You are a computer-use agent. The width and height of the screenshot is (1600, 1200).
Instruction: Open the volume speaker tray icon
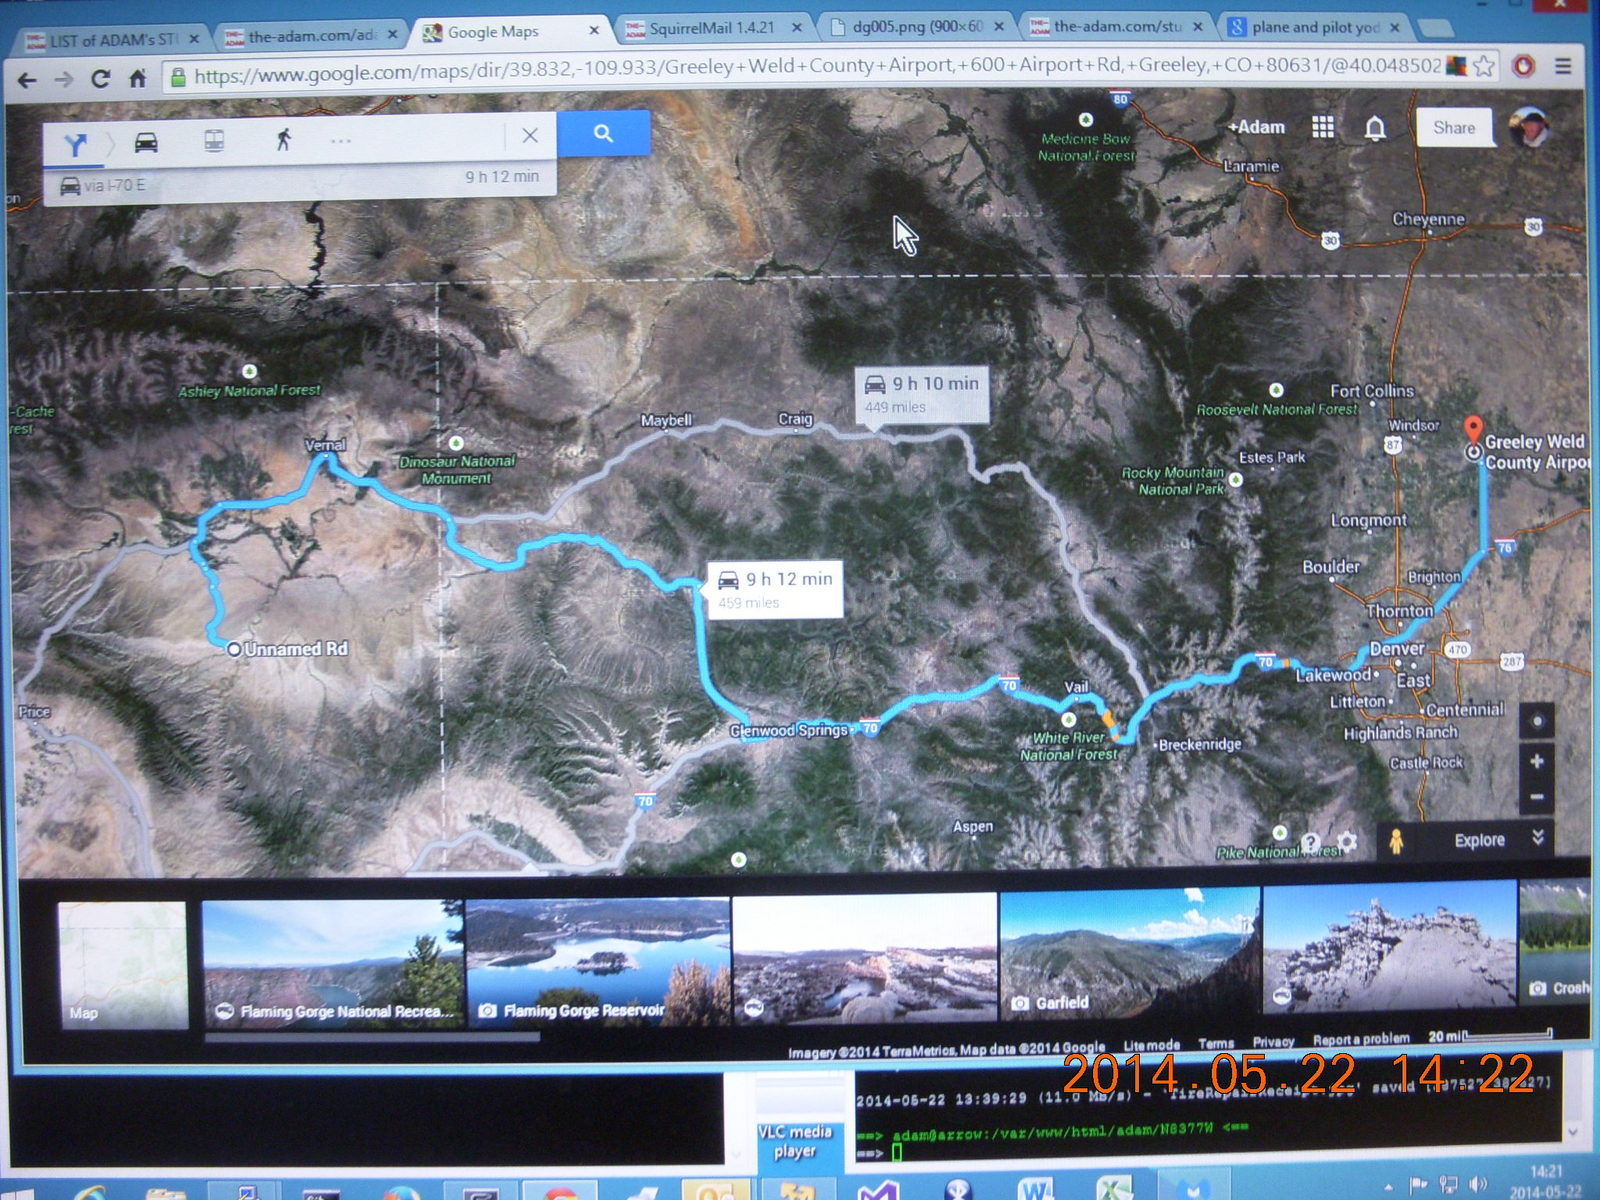coord(1478,1186)
